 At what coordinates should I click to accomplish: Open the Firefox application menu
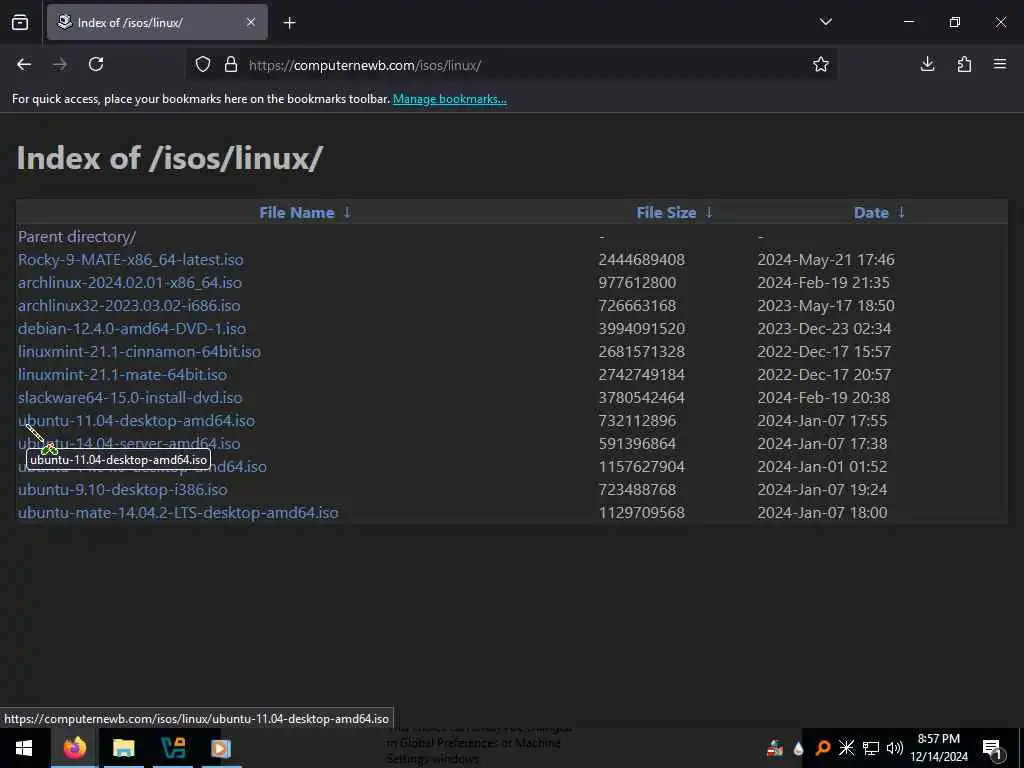click(1000, 64)
